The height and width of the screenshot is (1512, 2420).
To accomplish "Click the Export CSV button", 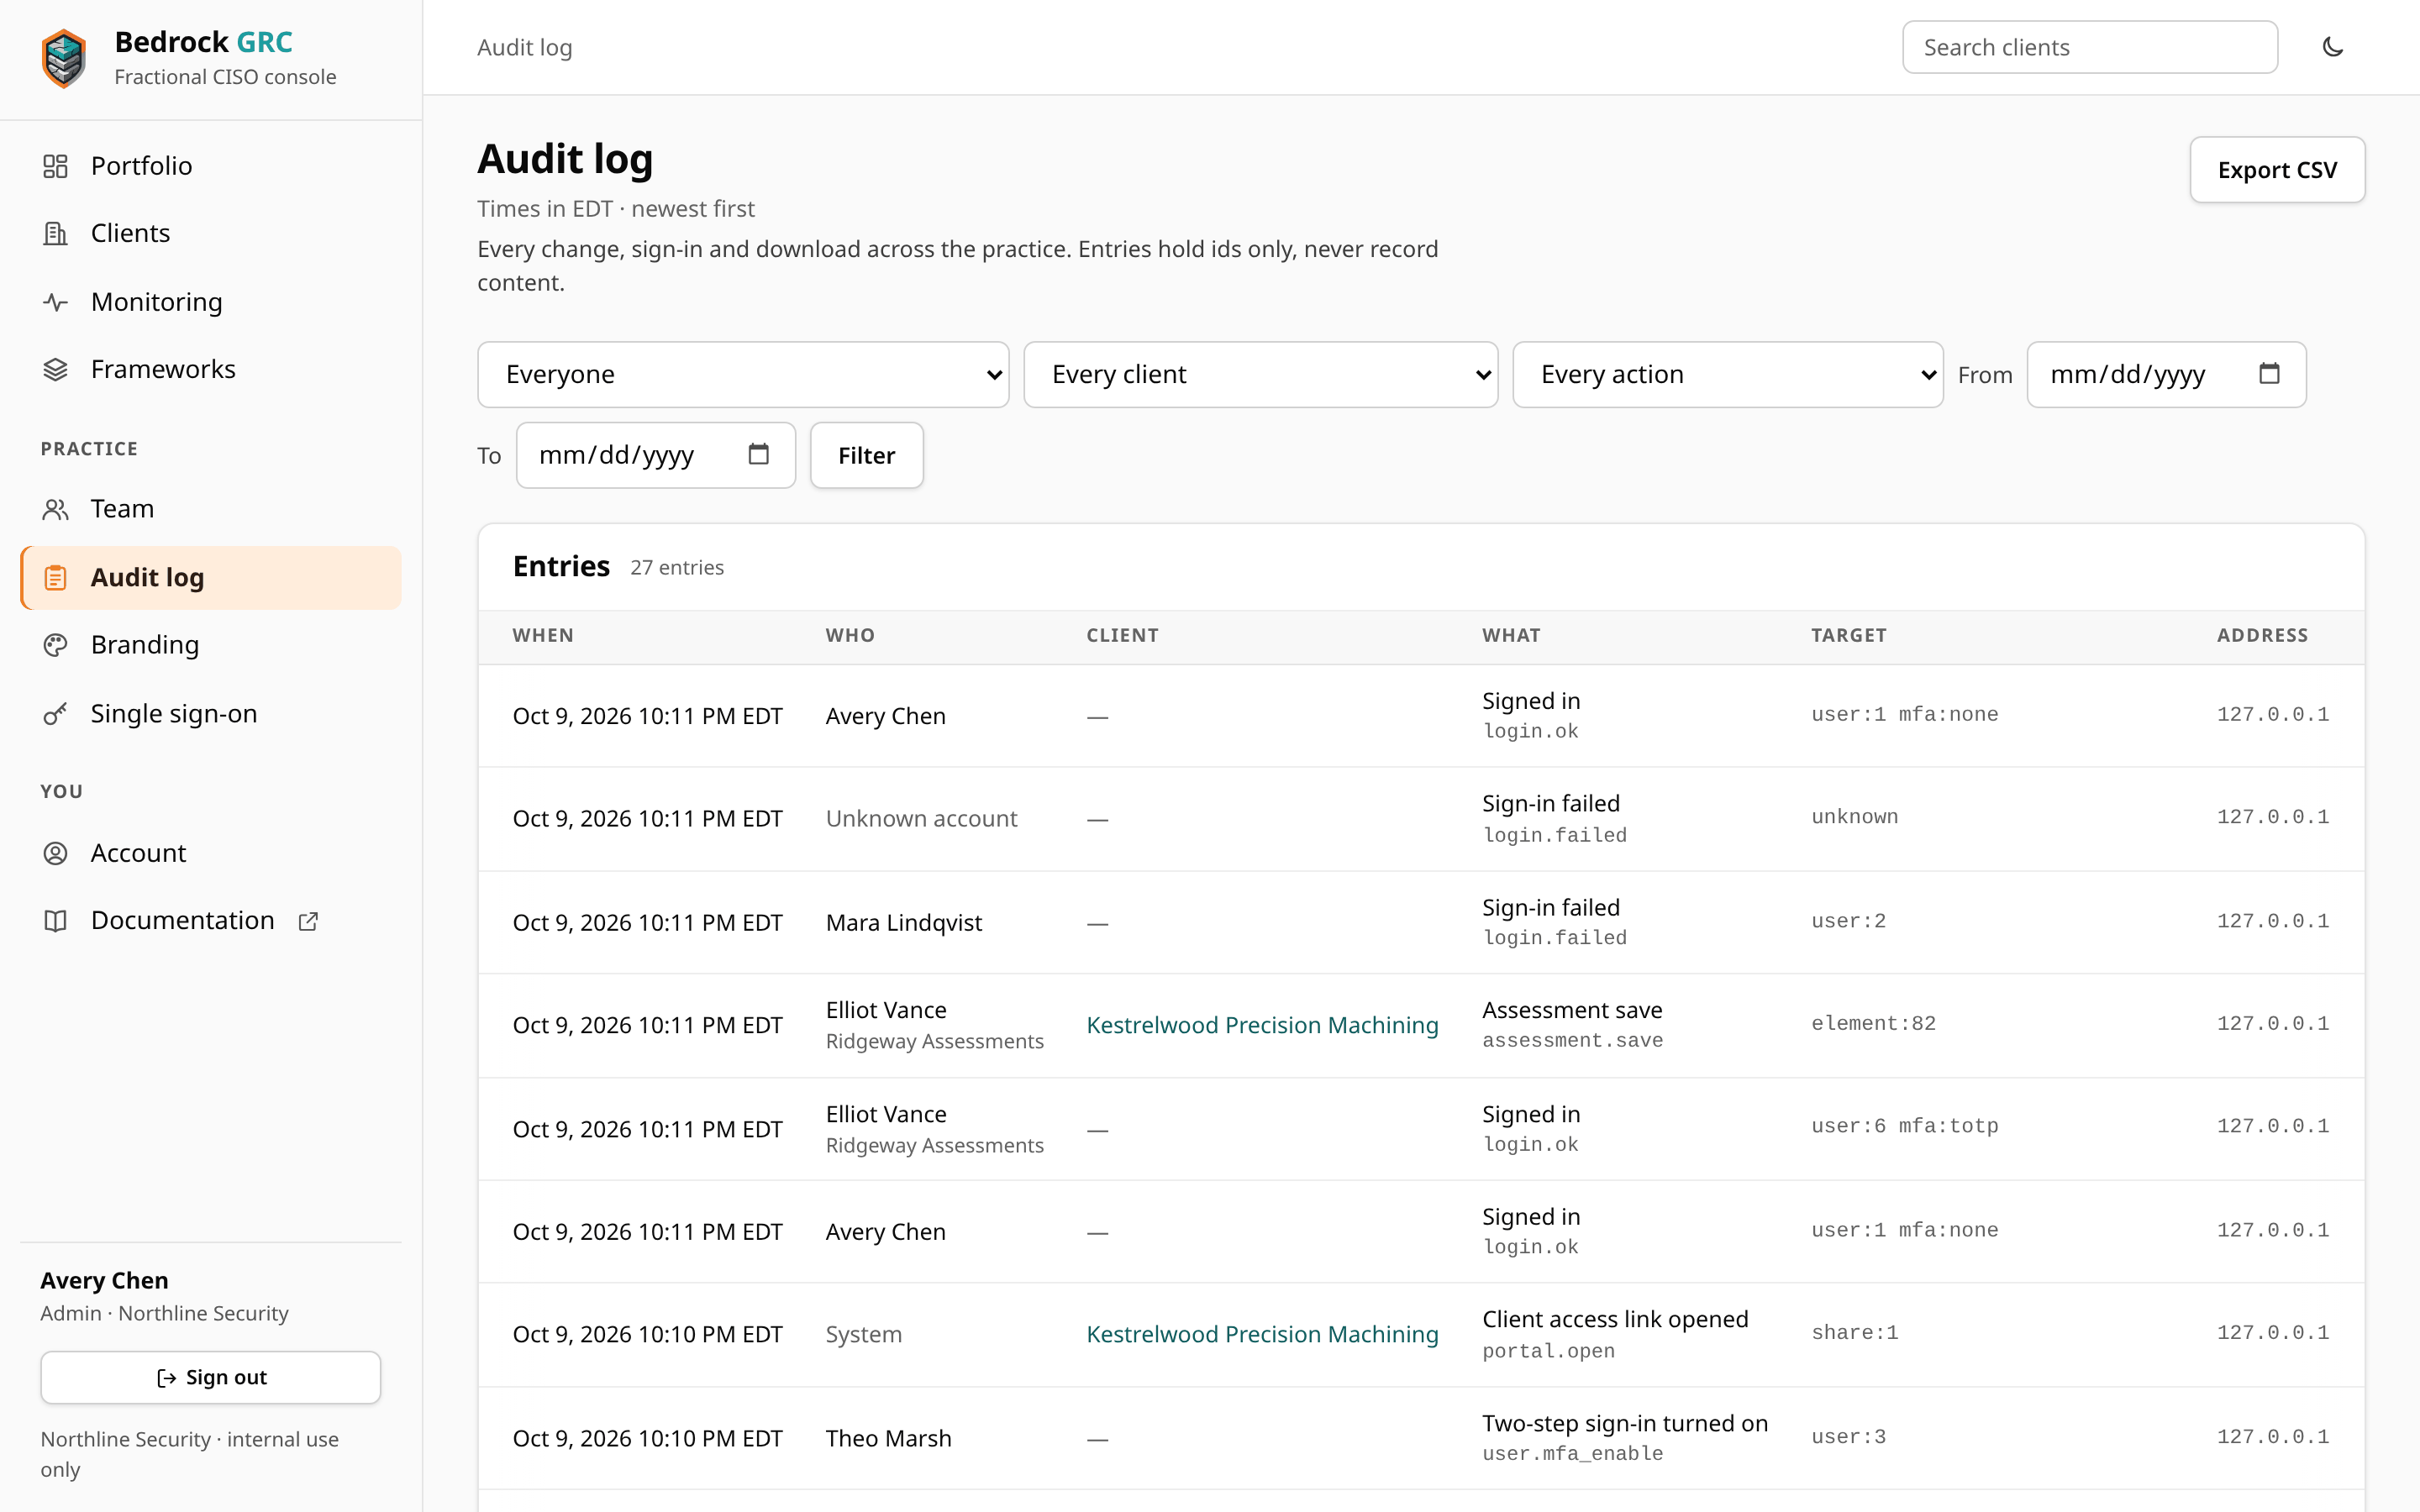I will point(2277,170).
